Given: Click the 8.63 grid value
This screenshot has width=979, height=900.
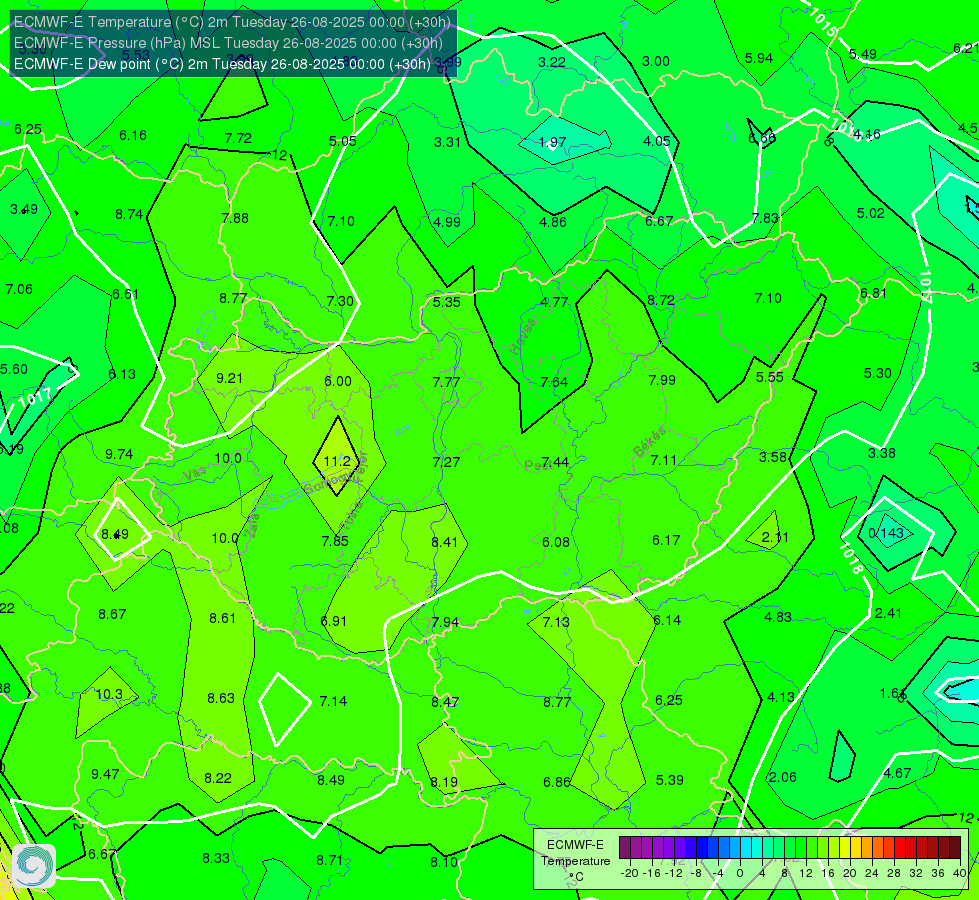Looking at the screenshot, I should [x=221, y=698].
